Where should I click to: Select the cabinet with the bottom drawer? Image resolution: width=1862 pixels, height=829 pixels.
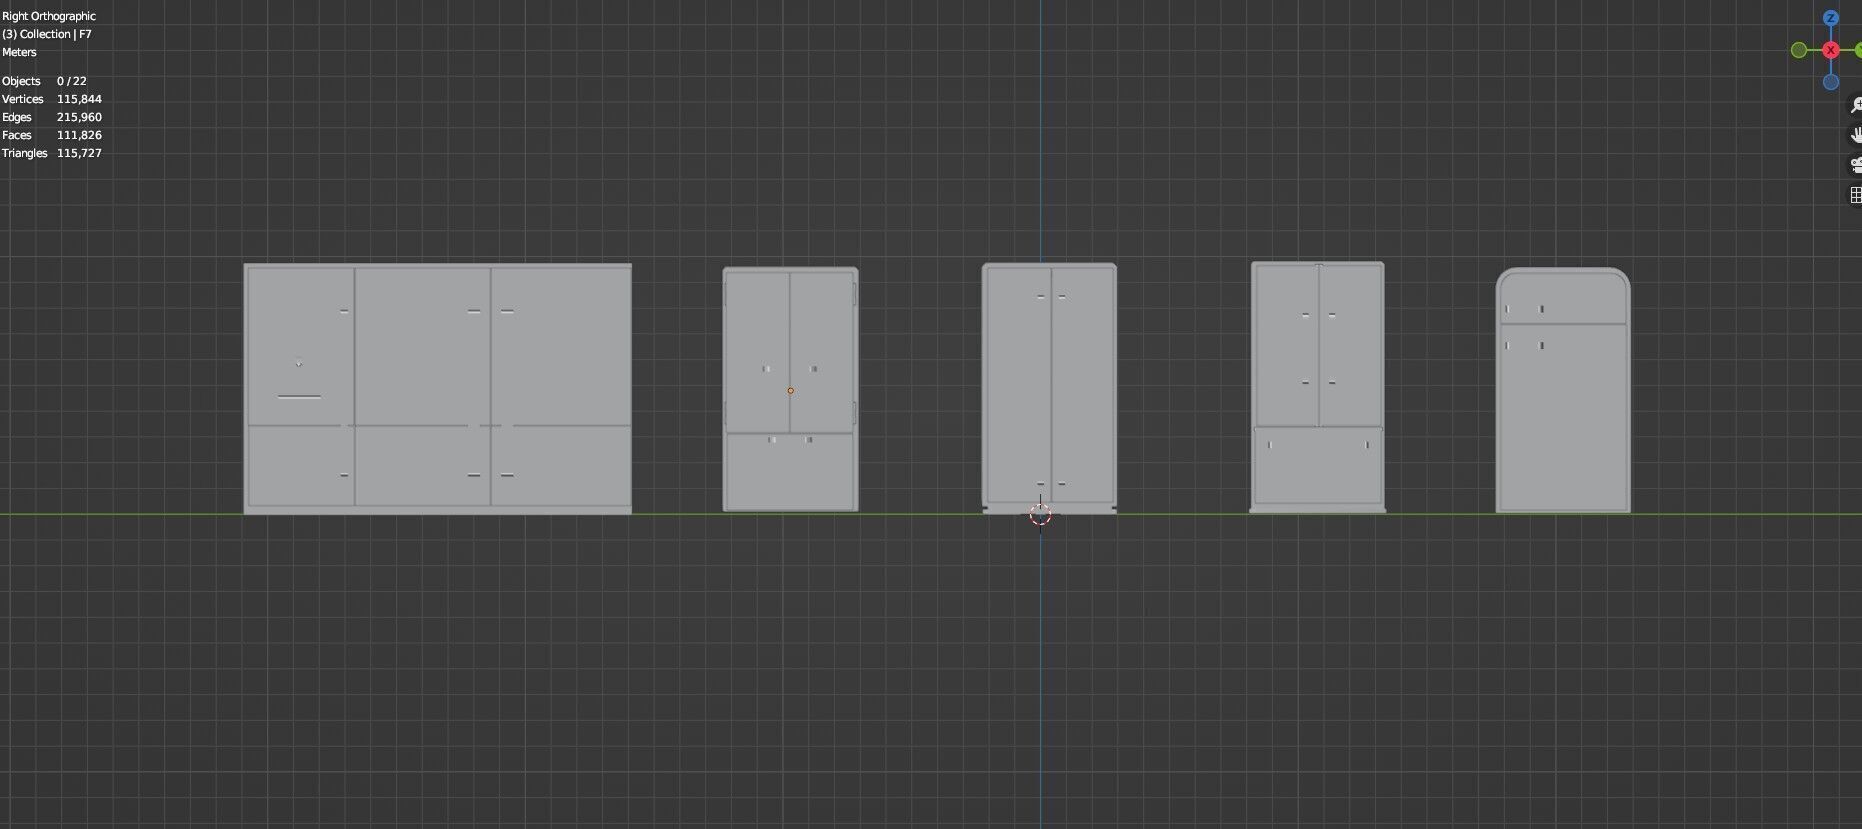coord(1318,387)
